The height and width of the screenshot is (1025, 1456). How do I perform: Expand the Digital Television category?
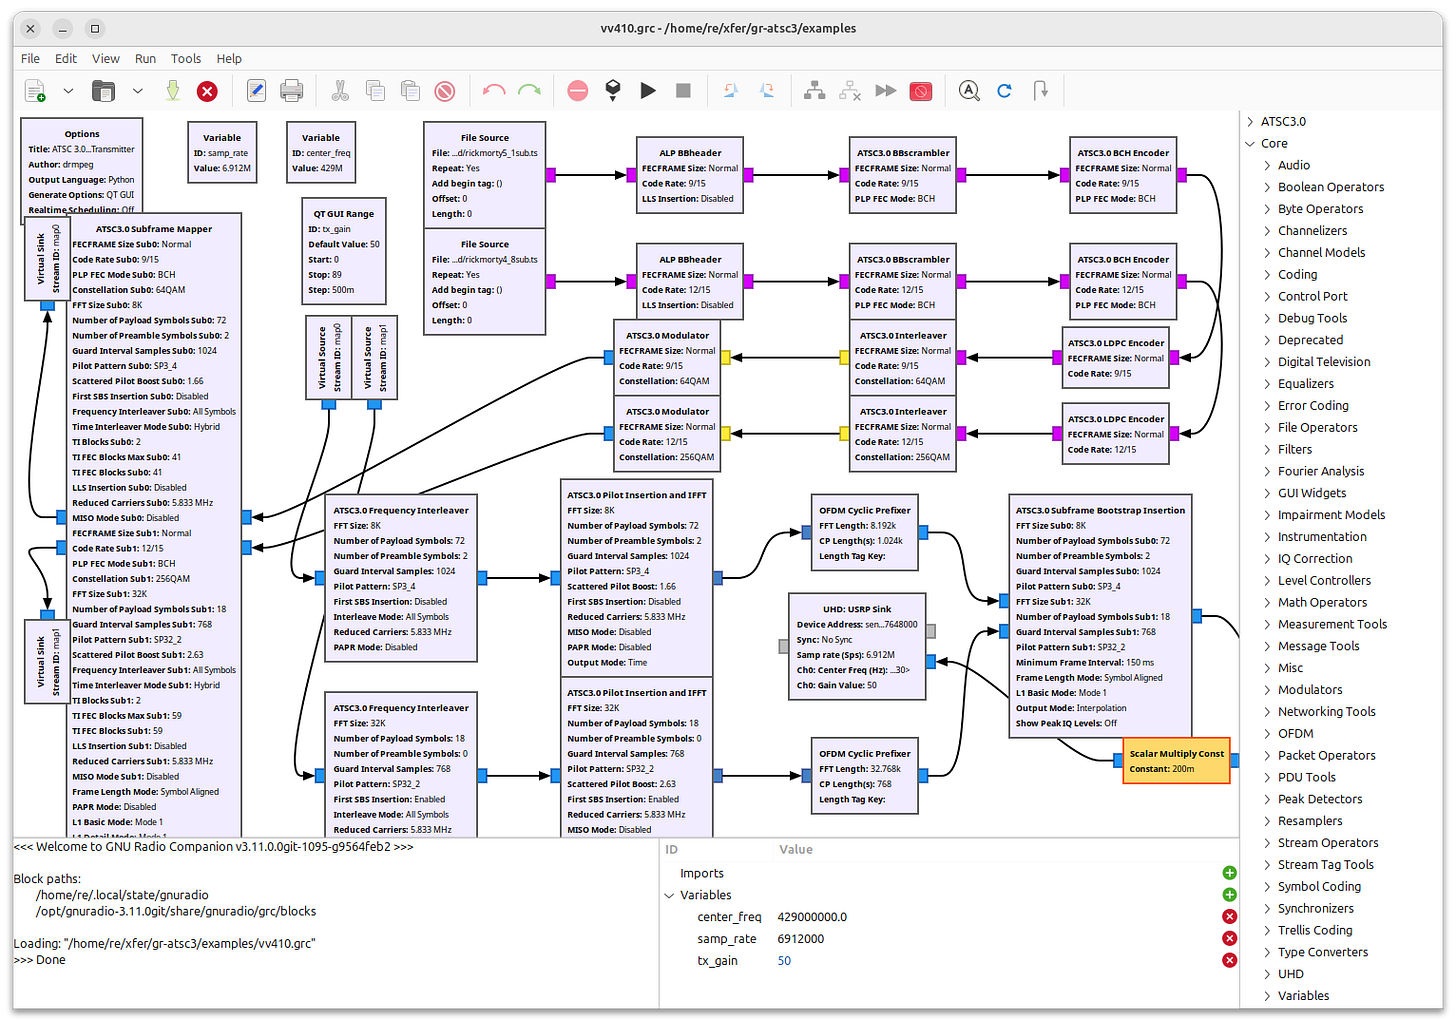[x=1267, y=362]
